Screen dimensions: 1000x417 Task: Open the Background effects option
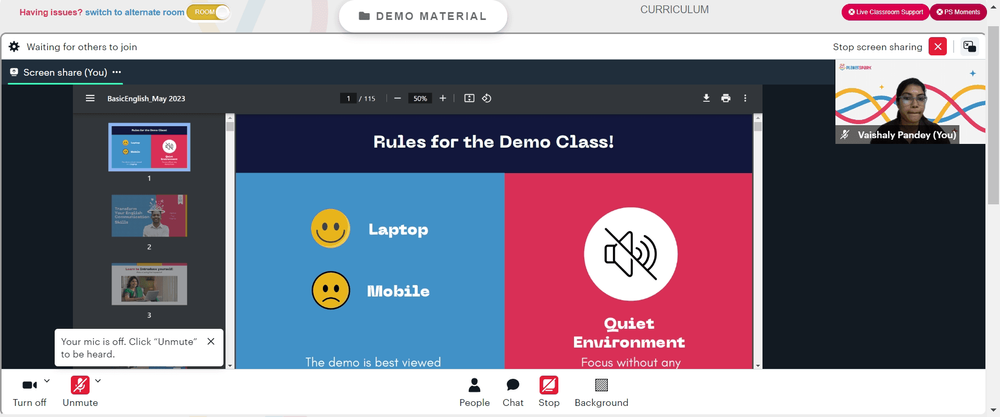click(601, 392)
